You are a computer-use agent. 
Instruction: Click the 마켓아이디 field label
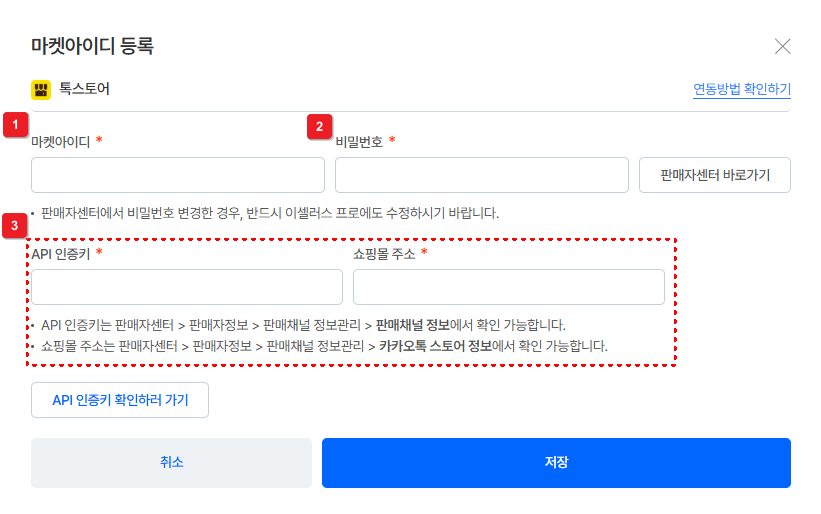click(x=61, y=142)
